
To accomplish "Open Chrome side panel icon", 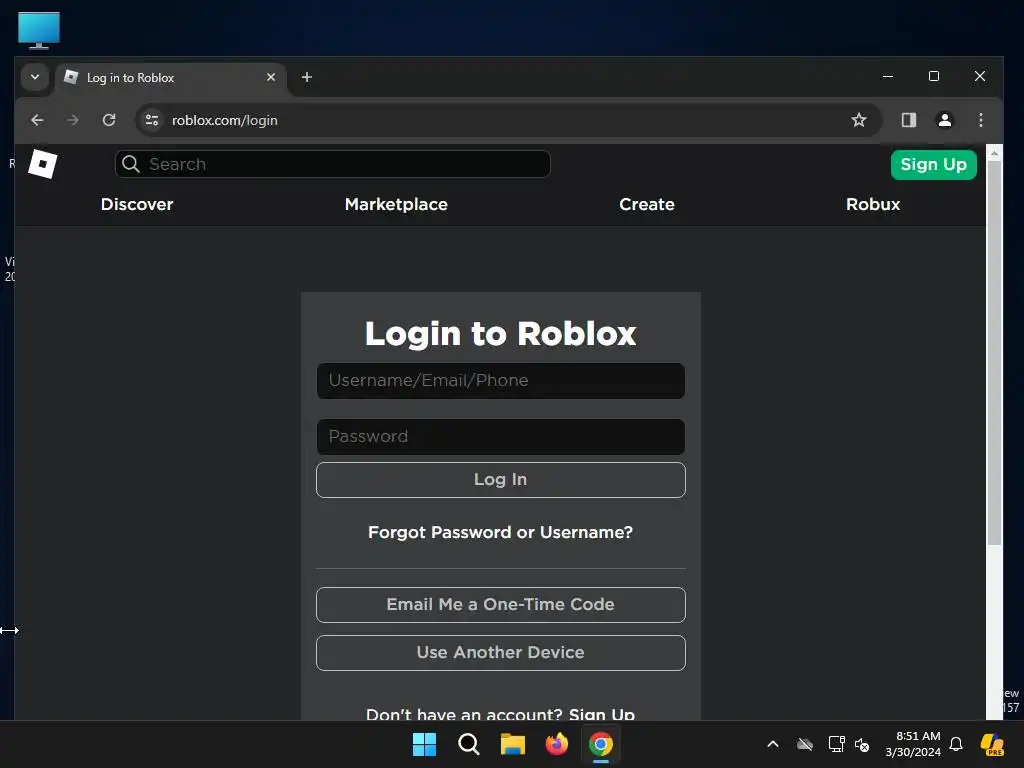I will tap(908, 120).
